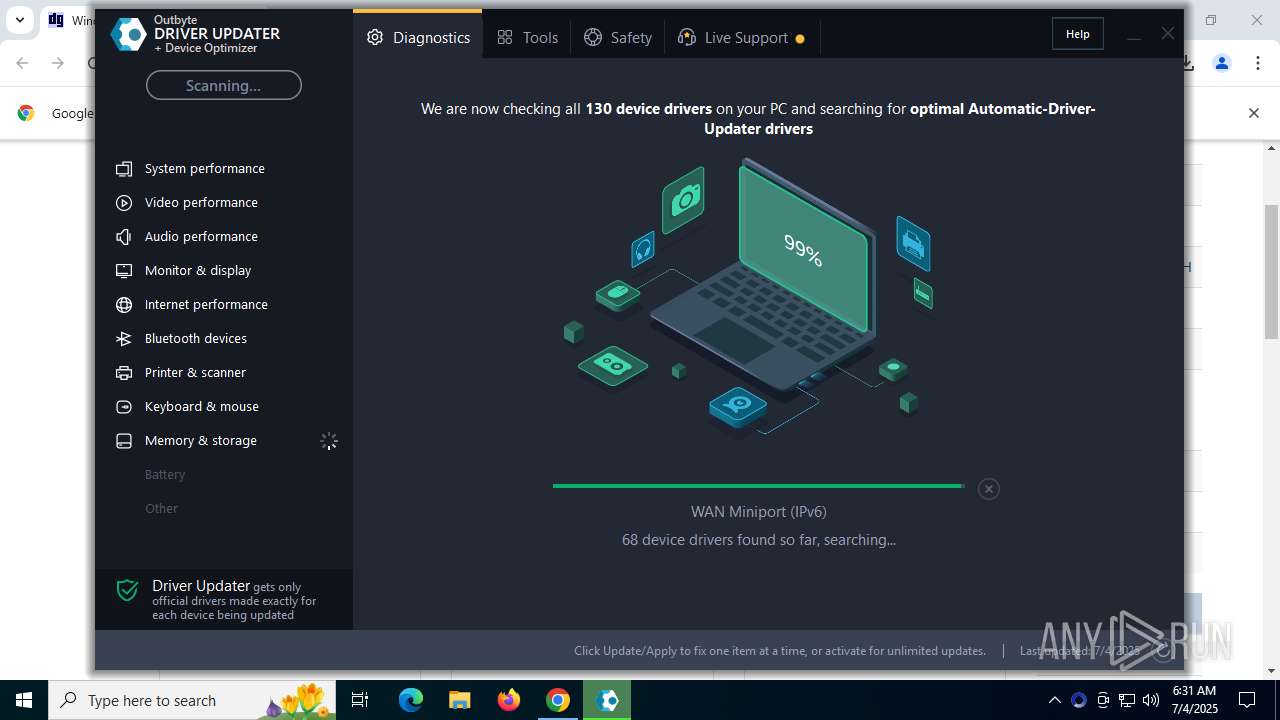
Task: Click the Help button
Action: (x=1077, y=34)
